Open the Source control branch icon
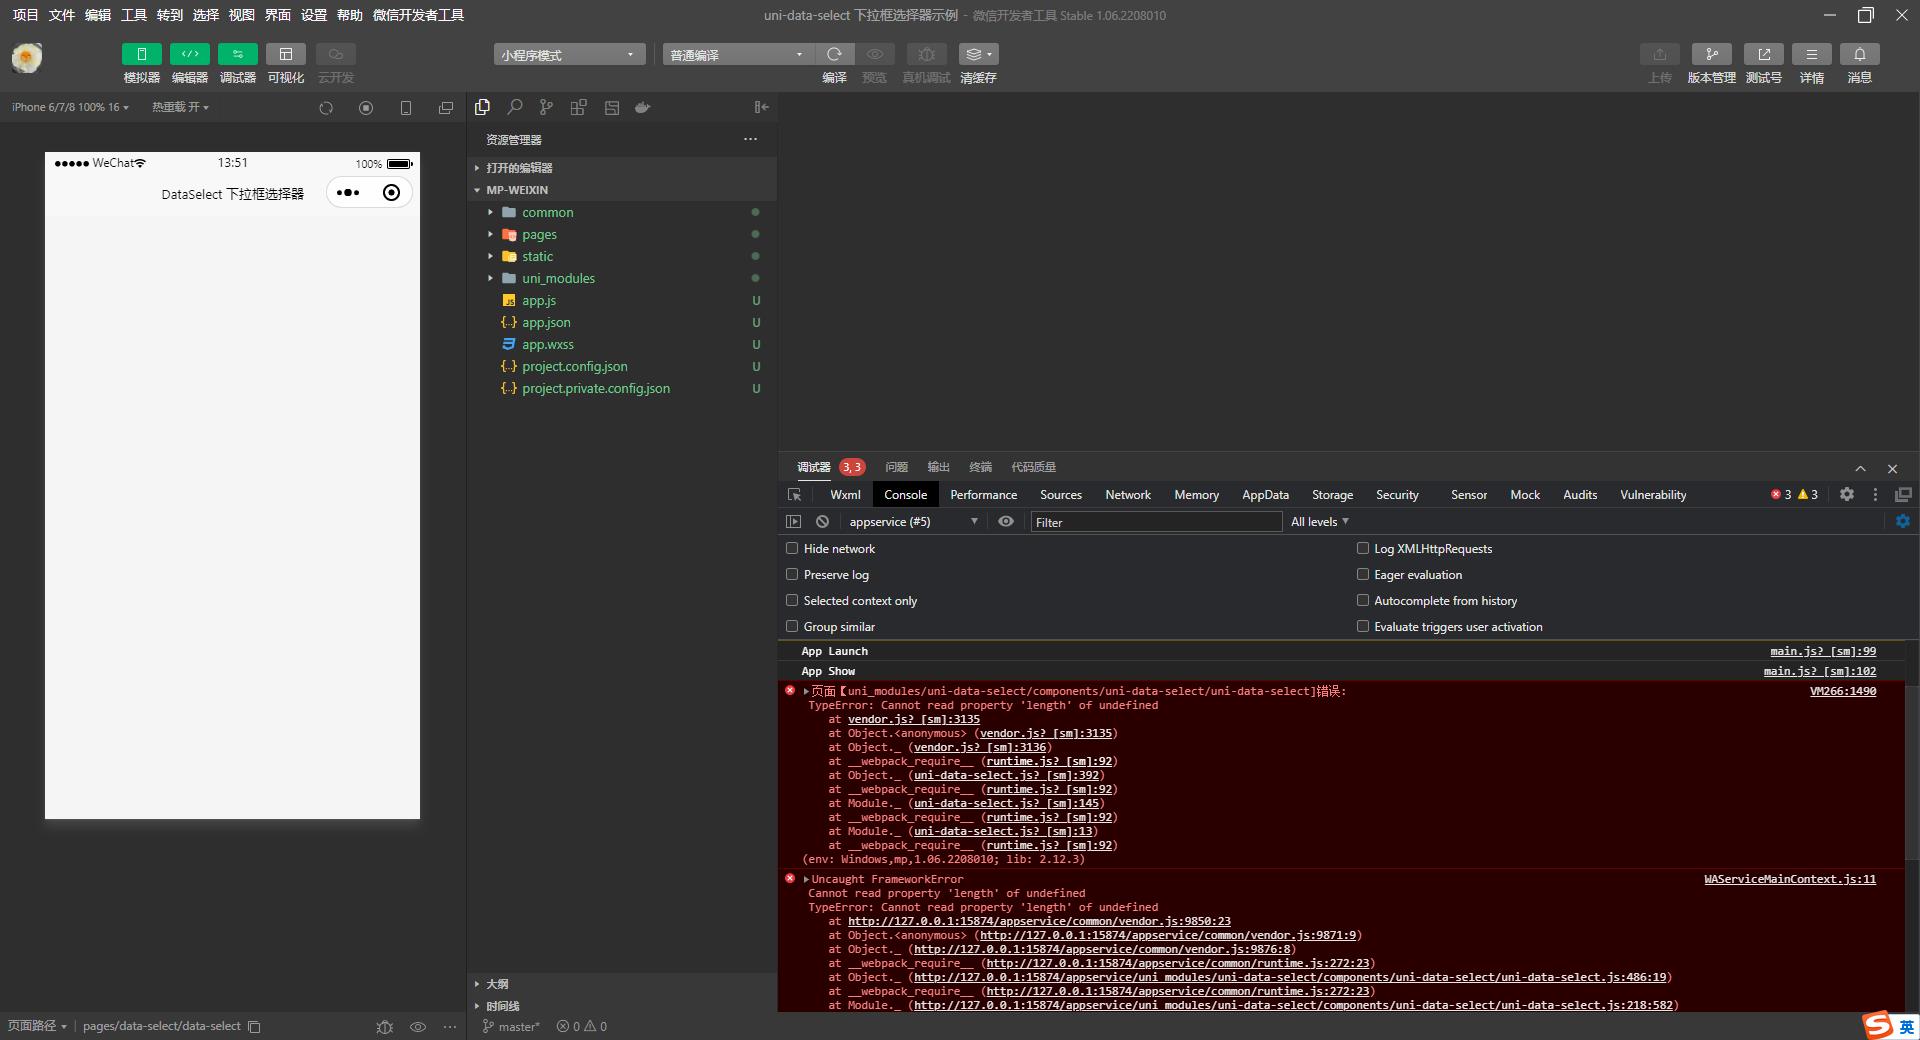Image resolution: width=1920 pixels, height=1040 pixels. click(546, 107)
